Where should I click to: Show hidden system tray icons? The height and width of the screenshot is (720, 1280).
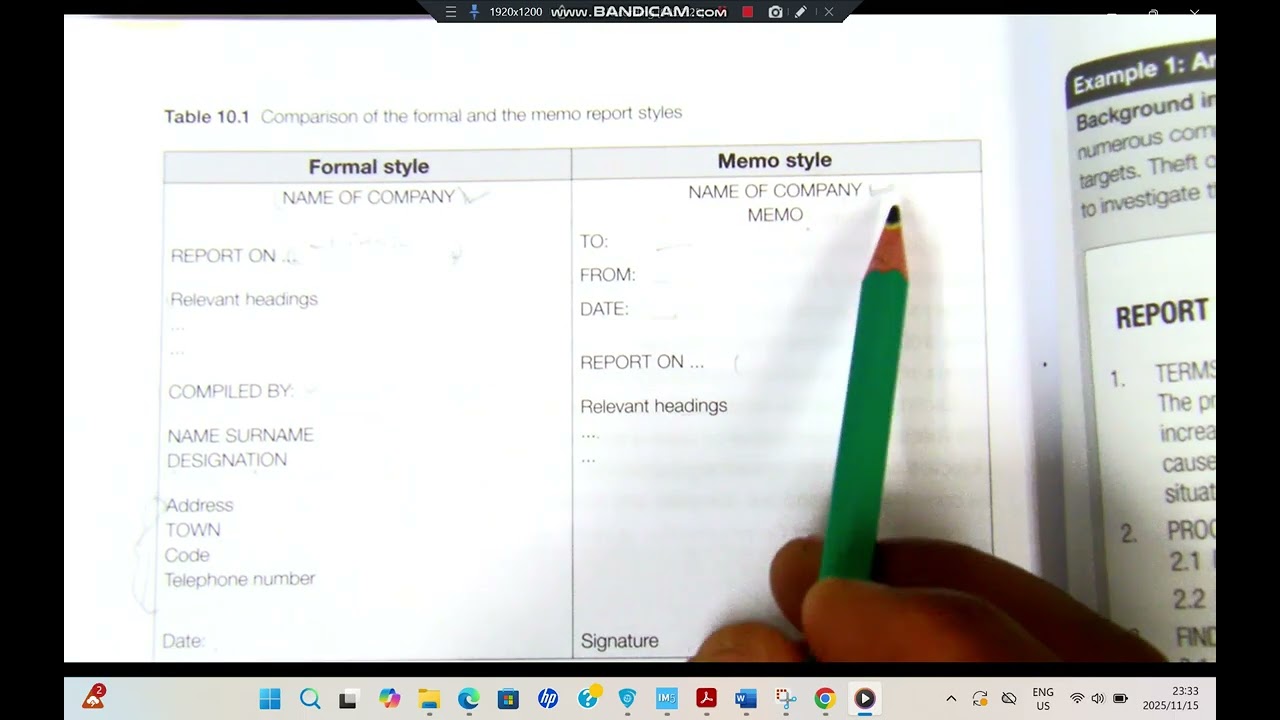click(x=951, y=698)
